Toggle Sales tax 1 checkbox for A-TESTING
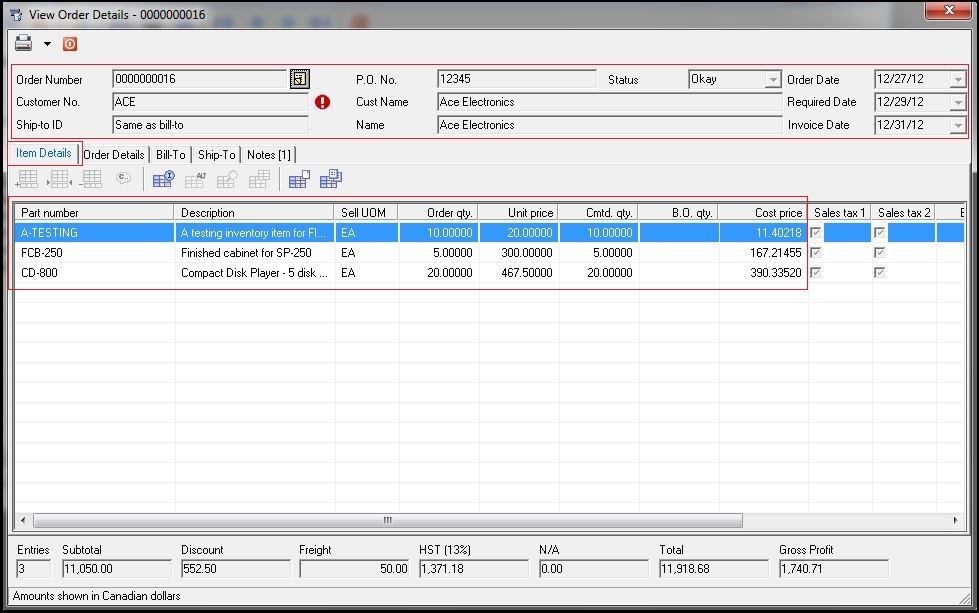This screenshot has width=979, height=613. click(x=815, y=233)
